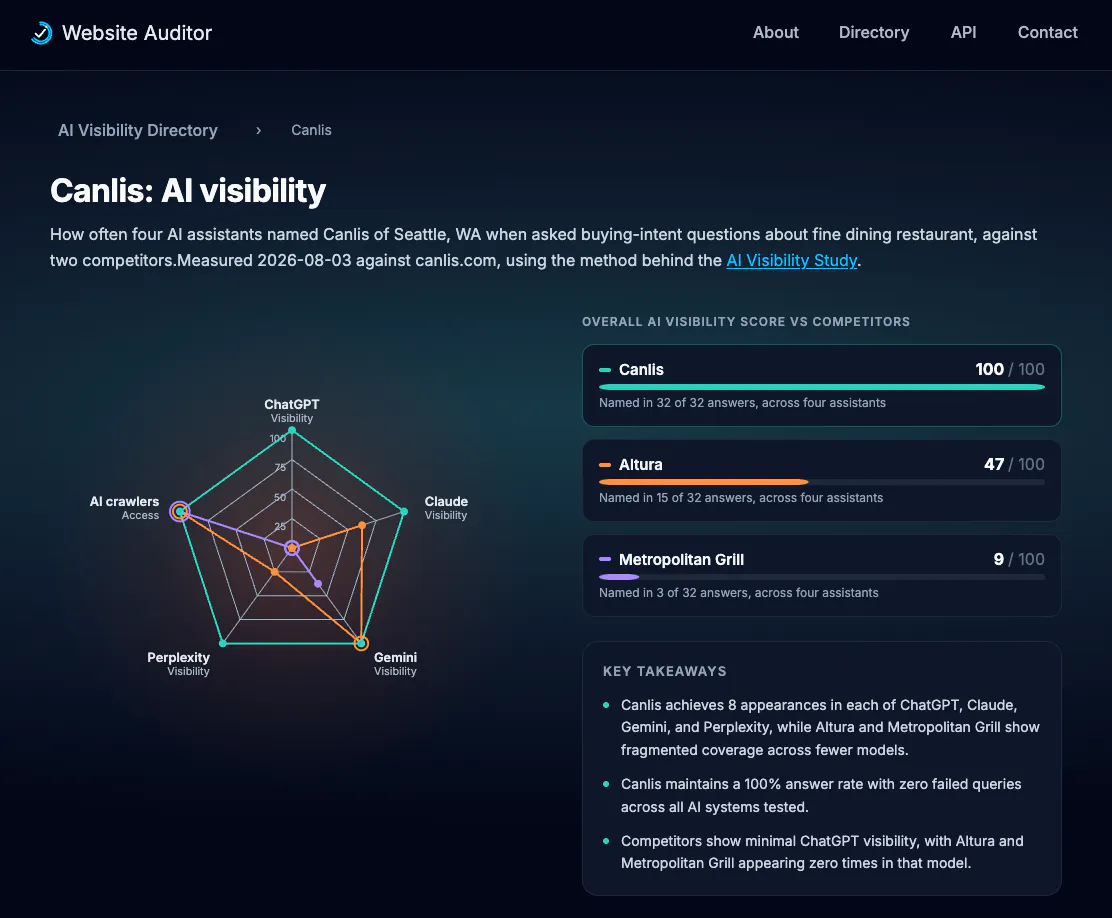Viewport: 1112px width, 918px height.
Task: Click the teal Canlis progress bar
Action: (x=821, y=387)
